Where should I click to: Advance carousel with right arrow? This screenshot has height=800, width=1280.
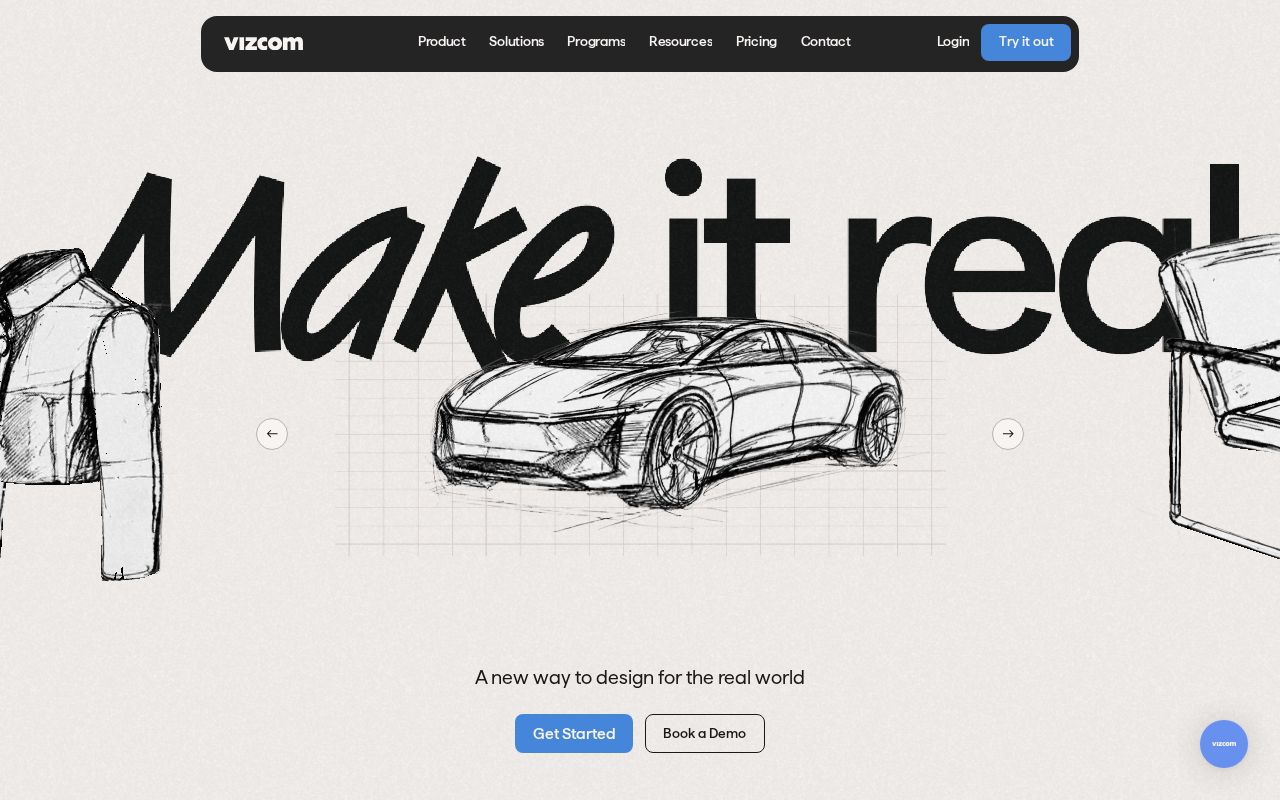click(x=1008, y=434)
